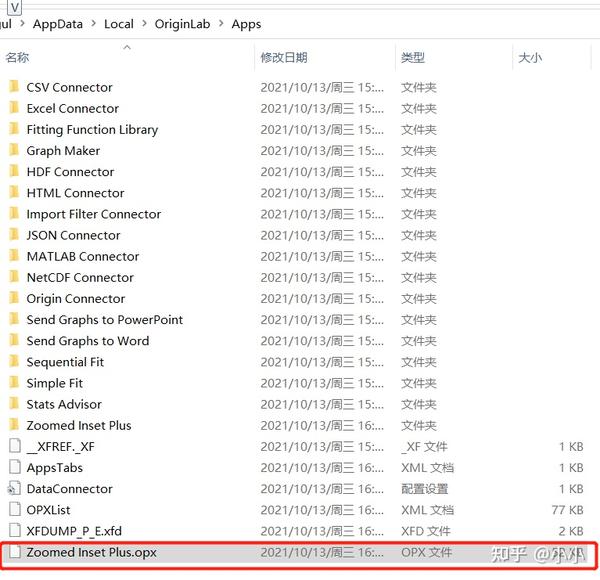Select the Excel Connector folder name

[73, 108]
